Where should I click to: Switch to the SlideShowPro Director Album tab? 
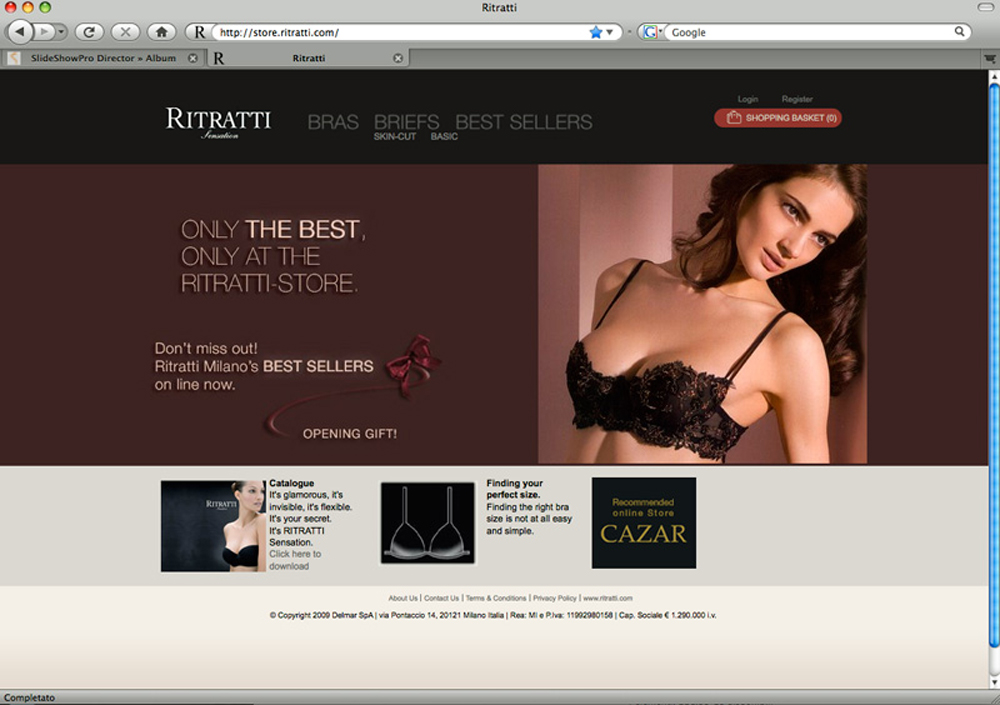tap(103, 58)
